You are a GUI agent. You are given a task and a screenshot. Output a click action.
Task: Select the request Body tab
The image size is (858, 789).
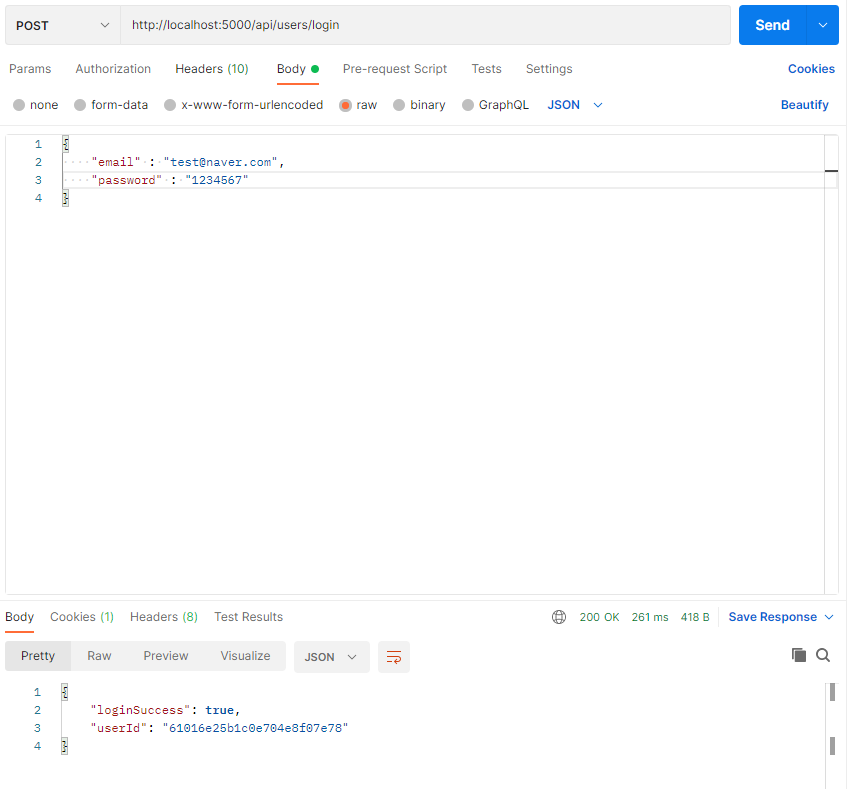pyautogui.click(x=298, y=69)
